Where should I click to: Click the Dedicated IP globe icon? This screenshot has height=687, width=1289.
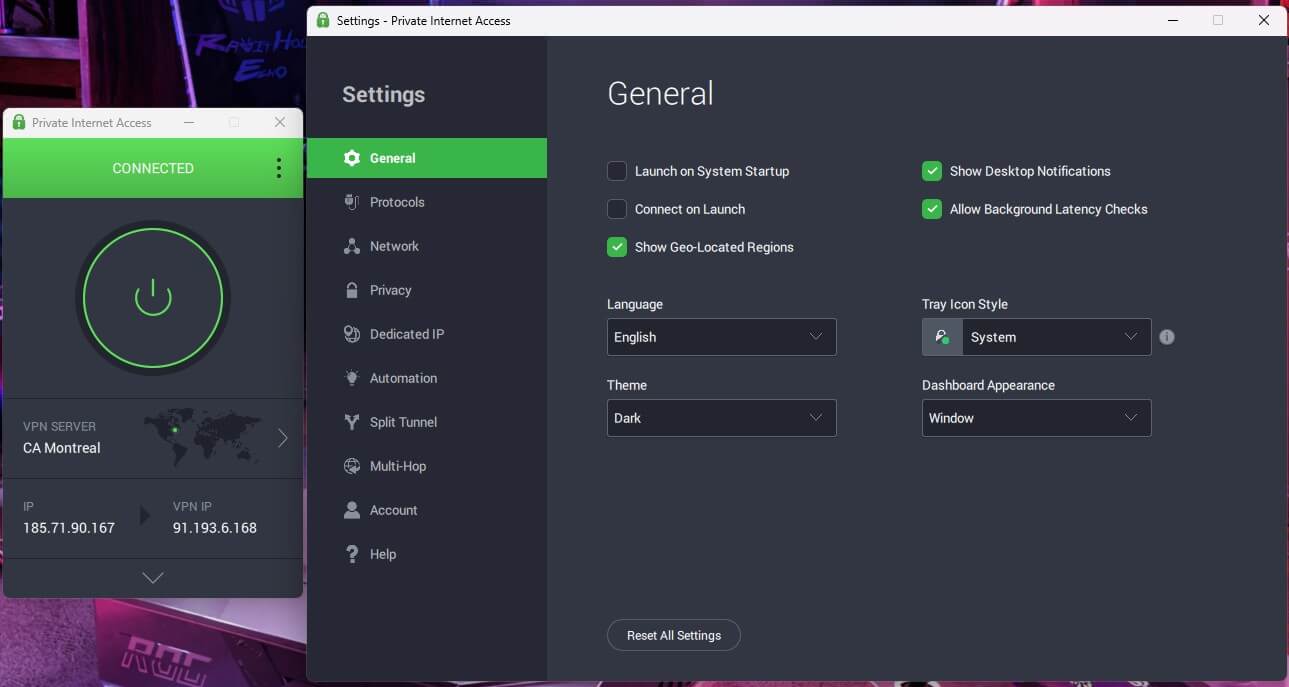pyautogui.click(x=352, y=334)
